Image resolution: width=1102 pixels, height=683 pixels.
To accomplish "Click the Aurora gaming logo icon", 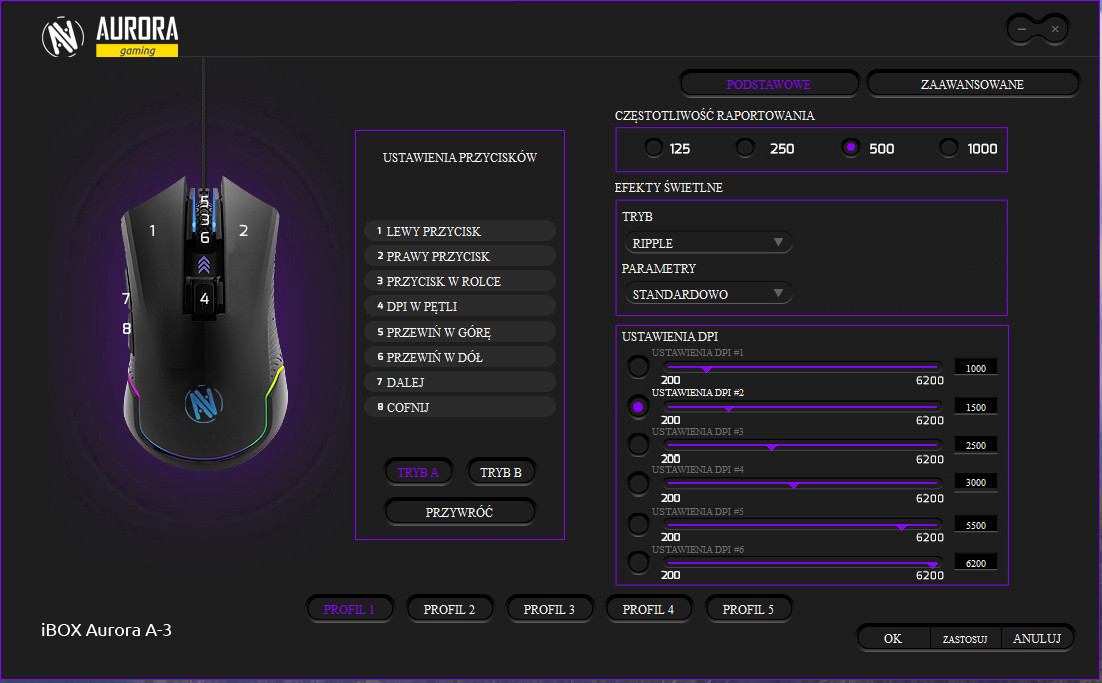I will pyautogui.click(x=64, y=37).
